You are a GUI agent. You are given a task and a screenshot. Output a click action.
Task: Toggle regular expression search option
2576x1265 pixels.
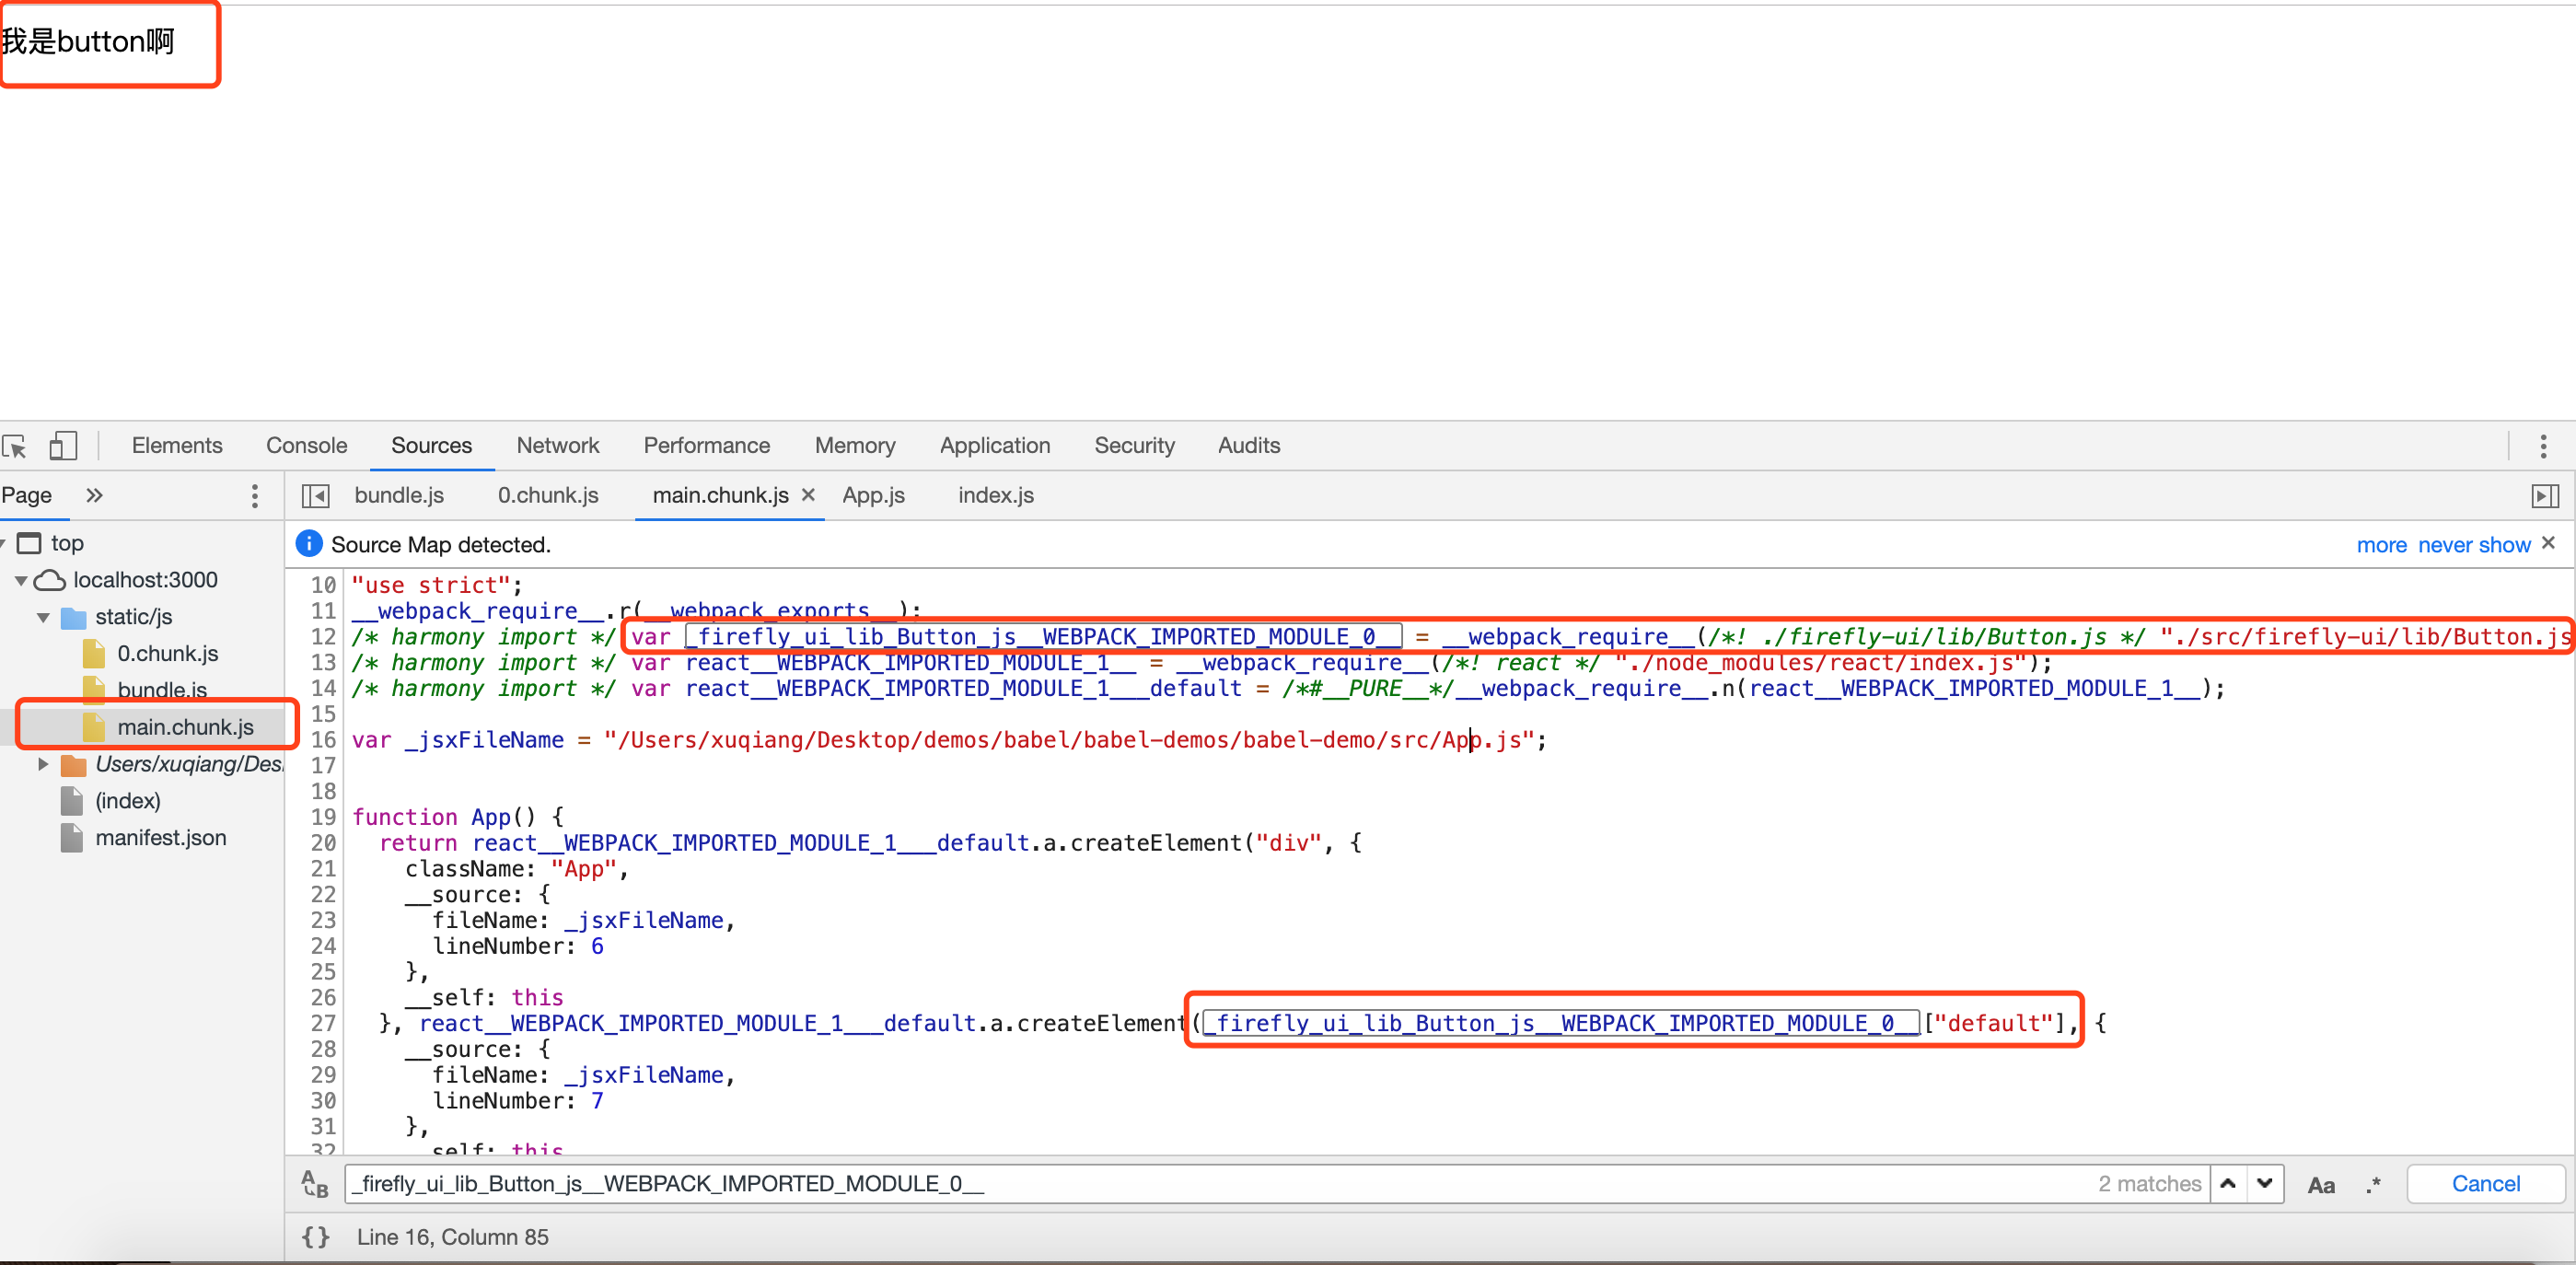[2373, 1185]
